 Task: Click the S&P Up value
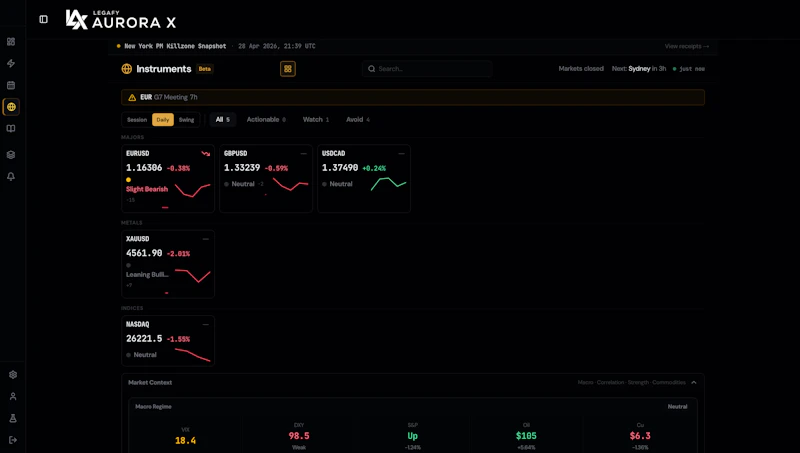tap(413, 436)
